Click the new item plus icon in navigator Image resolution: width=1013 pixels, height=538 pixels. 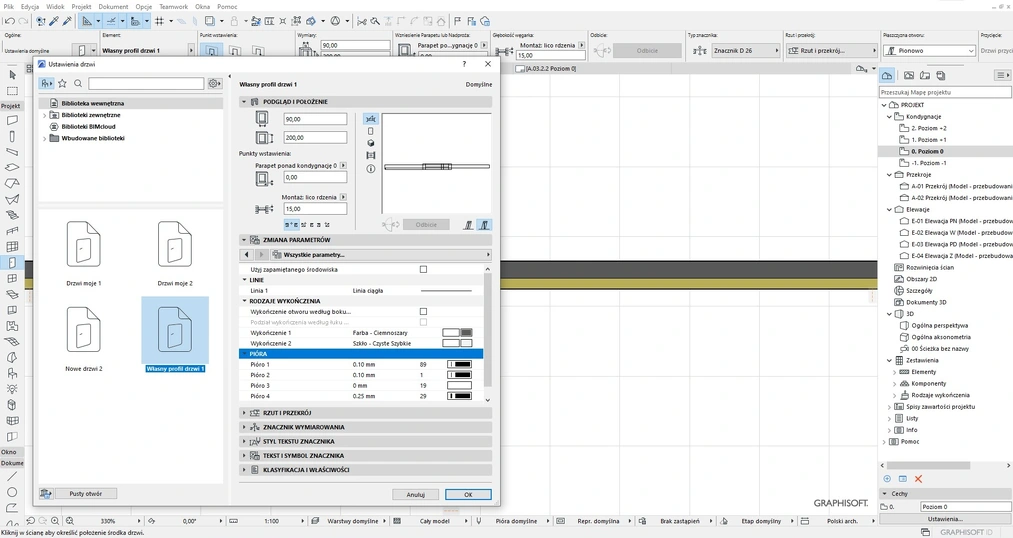[x=887, y=479]
